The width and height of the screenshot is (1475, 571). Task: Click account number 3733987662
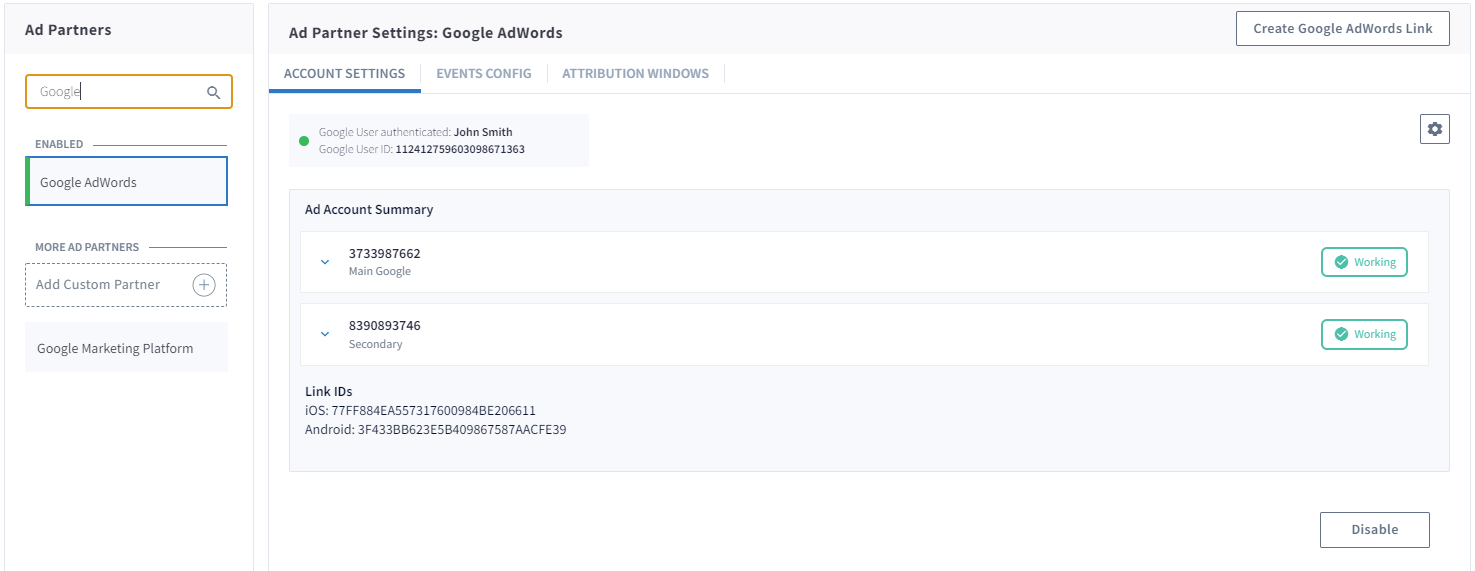(385, 254)
